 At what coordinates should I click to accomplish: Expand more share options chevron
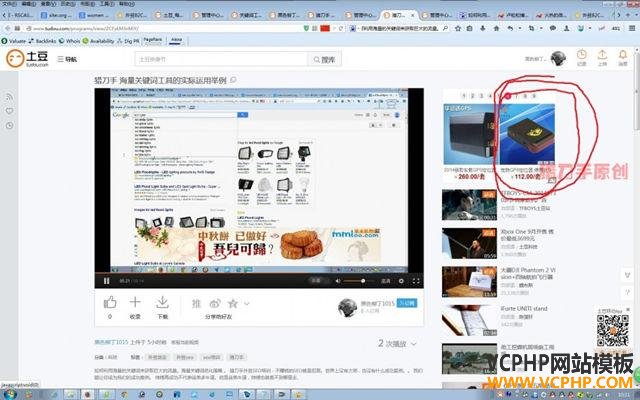[x=247, y=303]
